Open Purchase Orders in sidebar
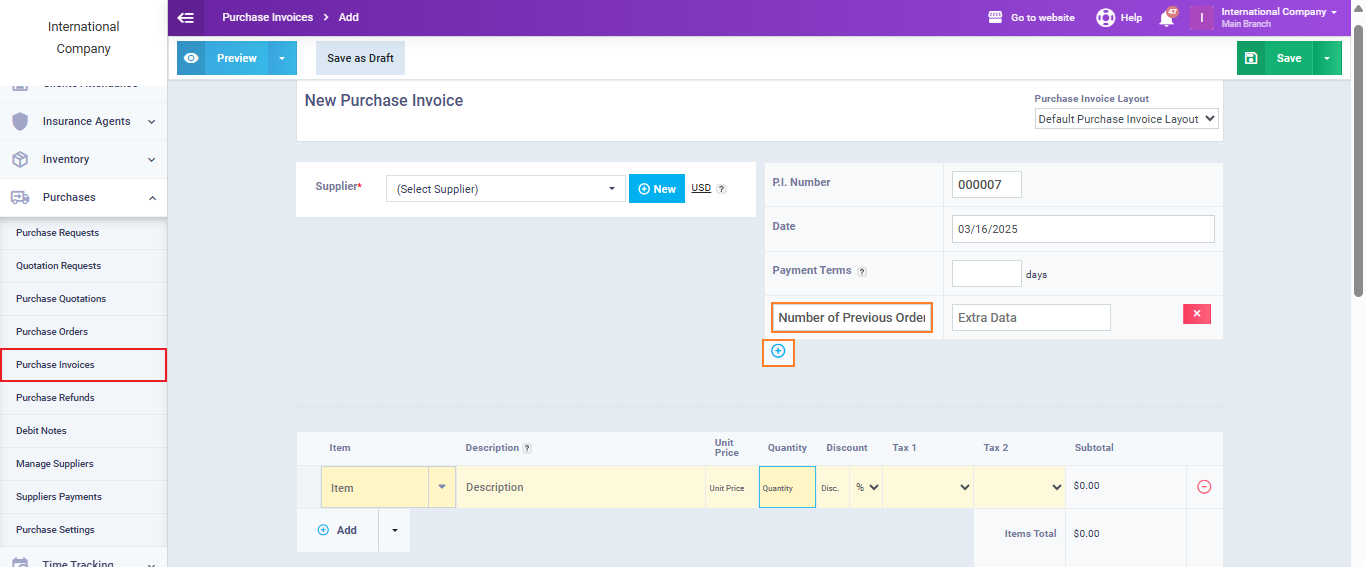 (x=52, y=332)
